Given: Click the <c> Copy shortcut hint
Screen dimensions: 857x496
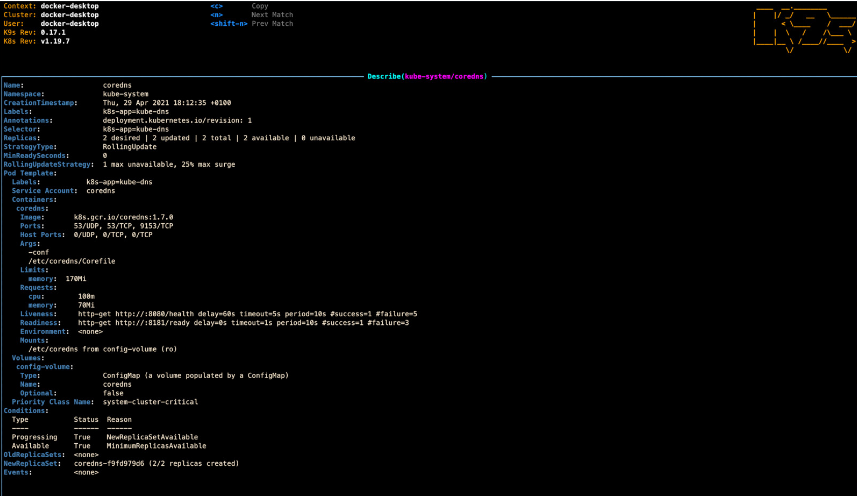Looking at the screenshot, I should pyautogui.click(x=239, y=6).
